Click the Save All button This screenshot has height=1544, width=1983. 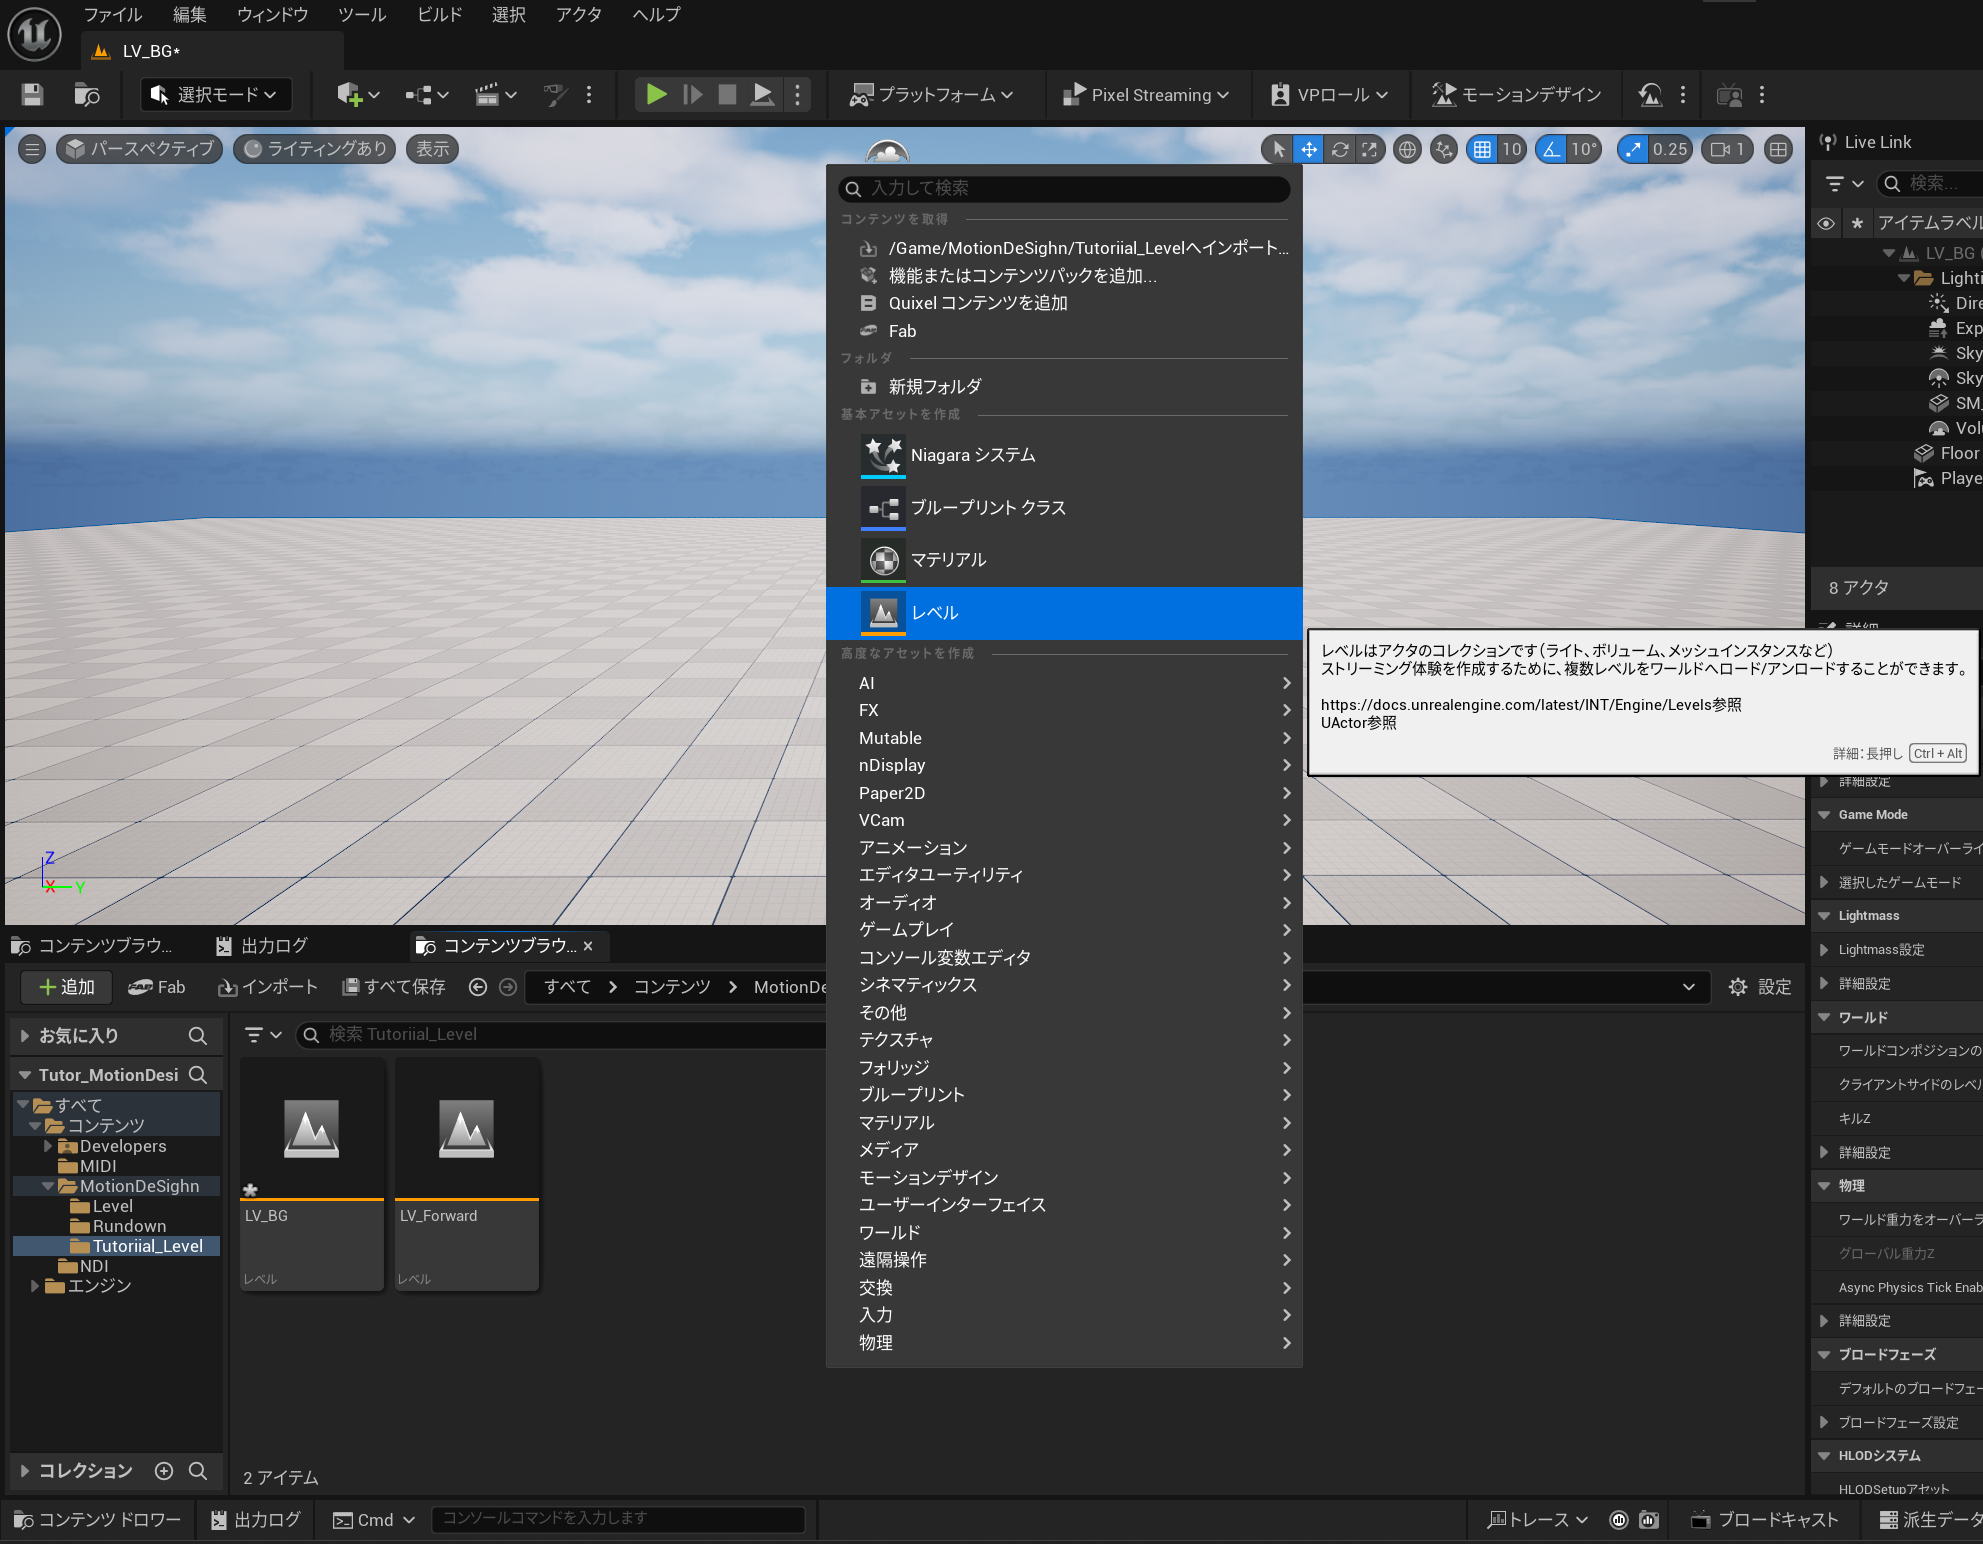(393, 987)
